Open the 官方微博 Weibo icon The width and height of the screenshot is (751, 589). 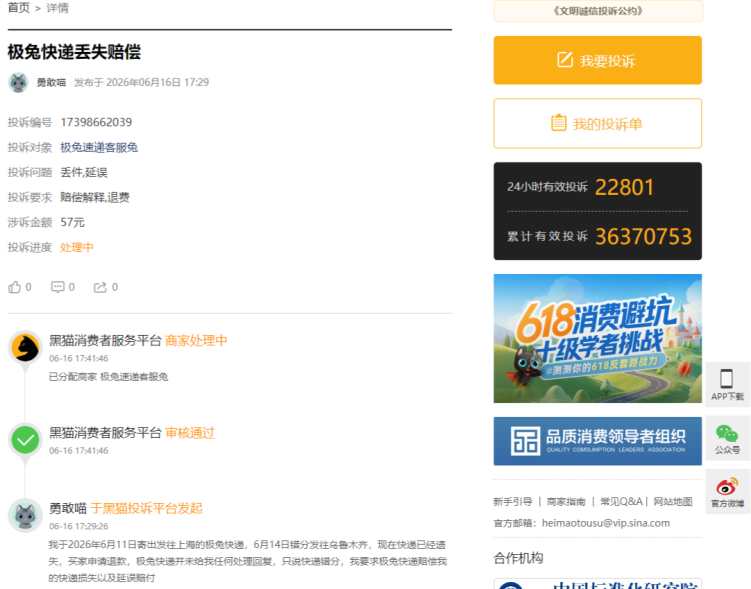(727, 487)
